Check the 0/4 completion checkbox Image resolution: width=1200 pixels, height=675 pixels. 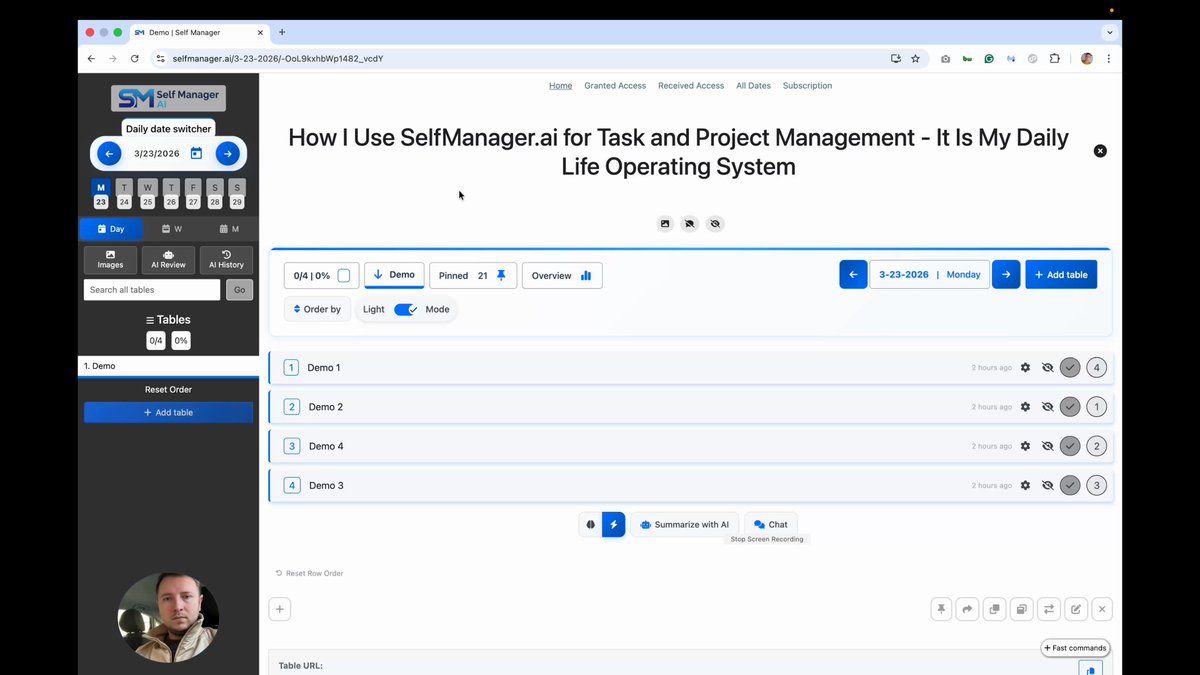pos(344,276)
